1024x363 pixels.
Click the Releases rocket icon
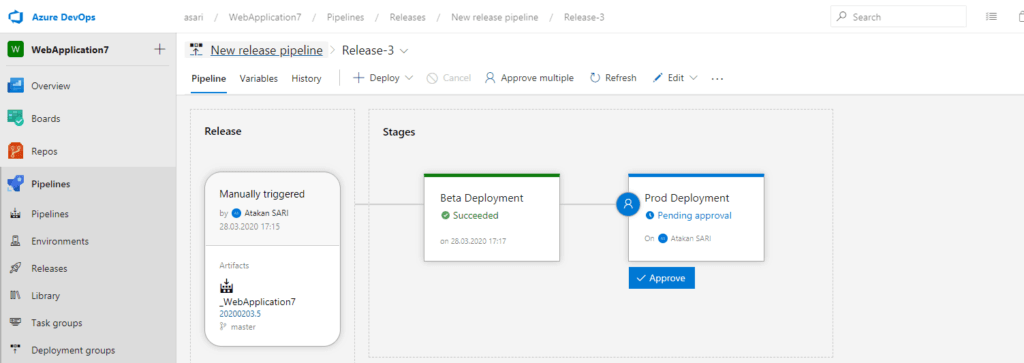[16, 268]
